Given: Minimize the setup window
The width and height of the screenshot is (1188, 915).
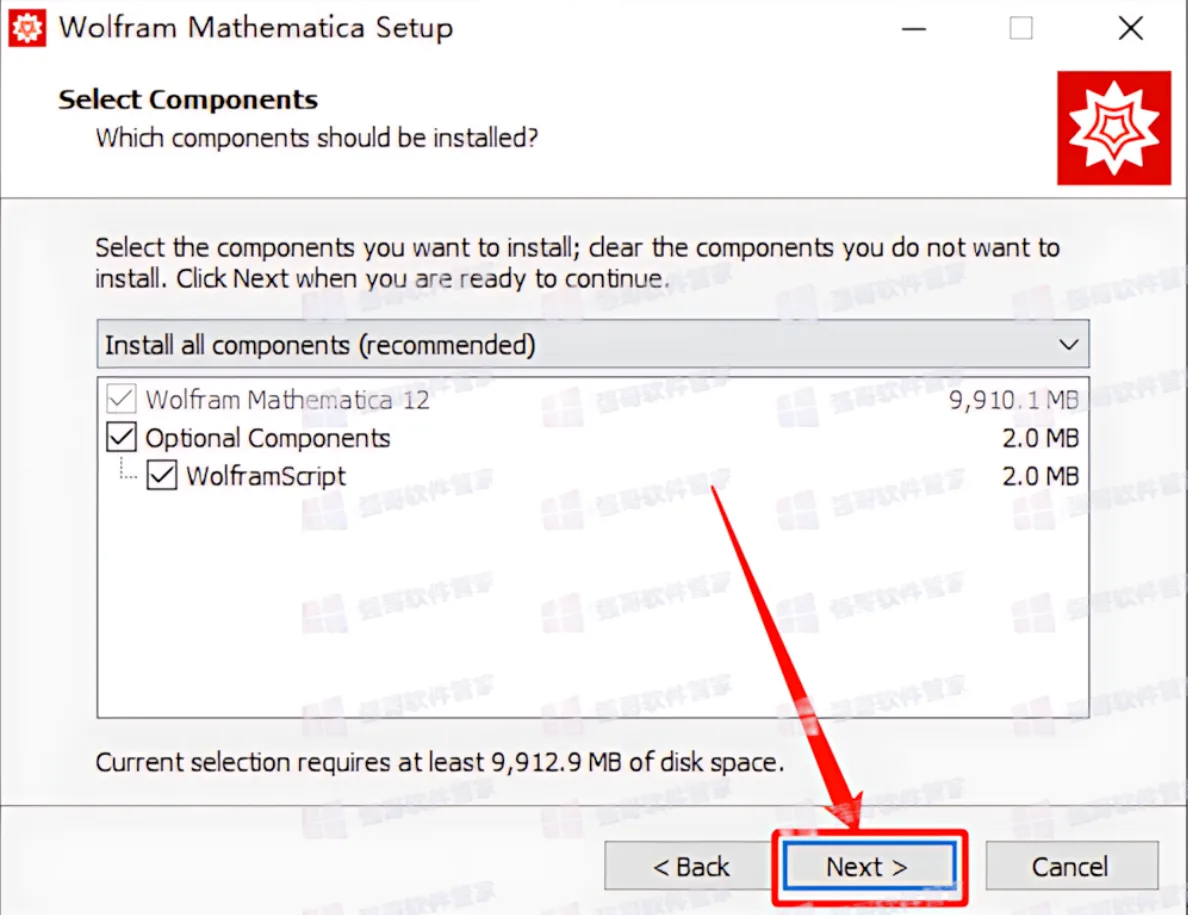Looking at the screenshot, I should pyautogui.click(x=913, y=29).
